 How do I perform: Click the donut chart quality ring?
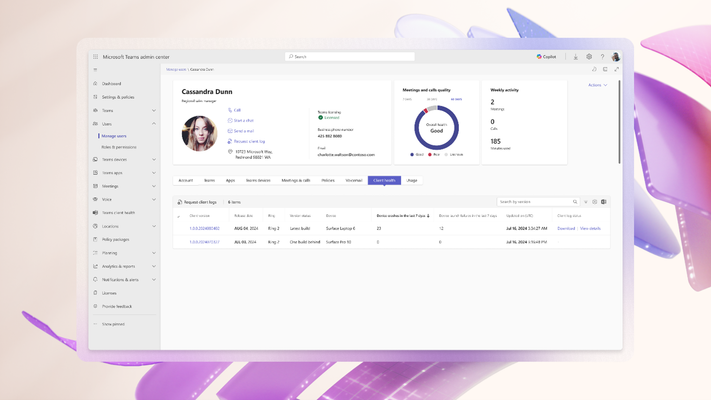pos(437,109)
